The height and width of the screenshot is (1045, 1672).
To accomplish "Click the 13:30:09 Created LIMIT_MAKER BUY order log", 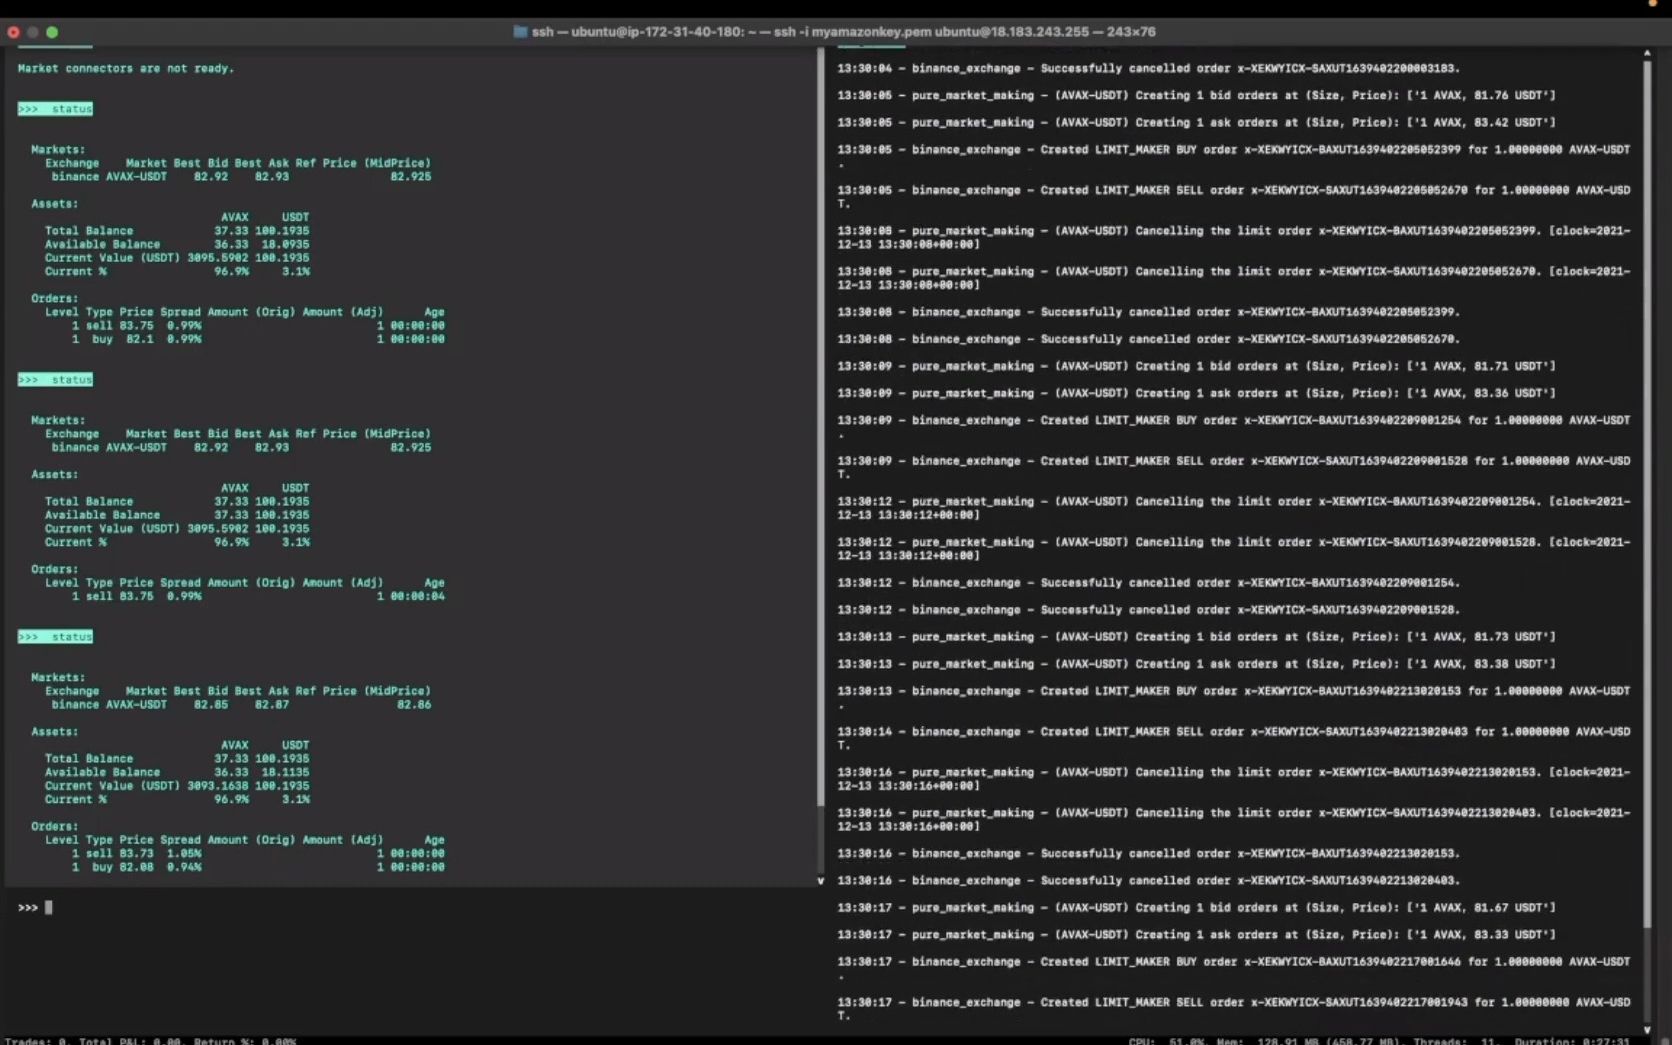I will pyautogui.click(x=1233, y=427).
